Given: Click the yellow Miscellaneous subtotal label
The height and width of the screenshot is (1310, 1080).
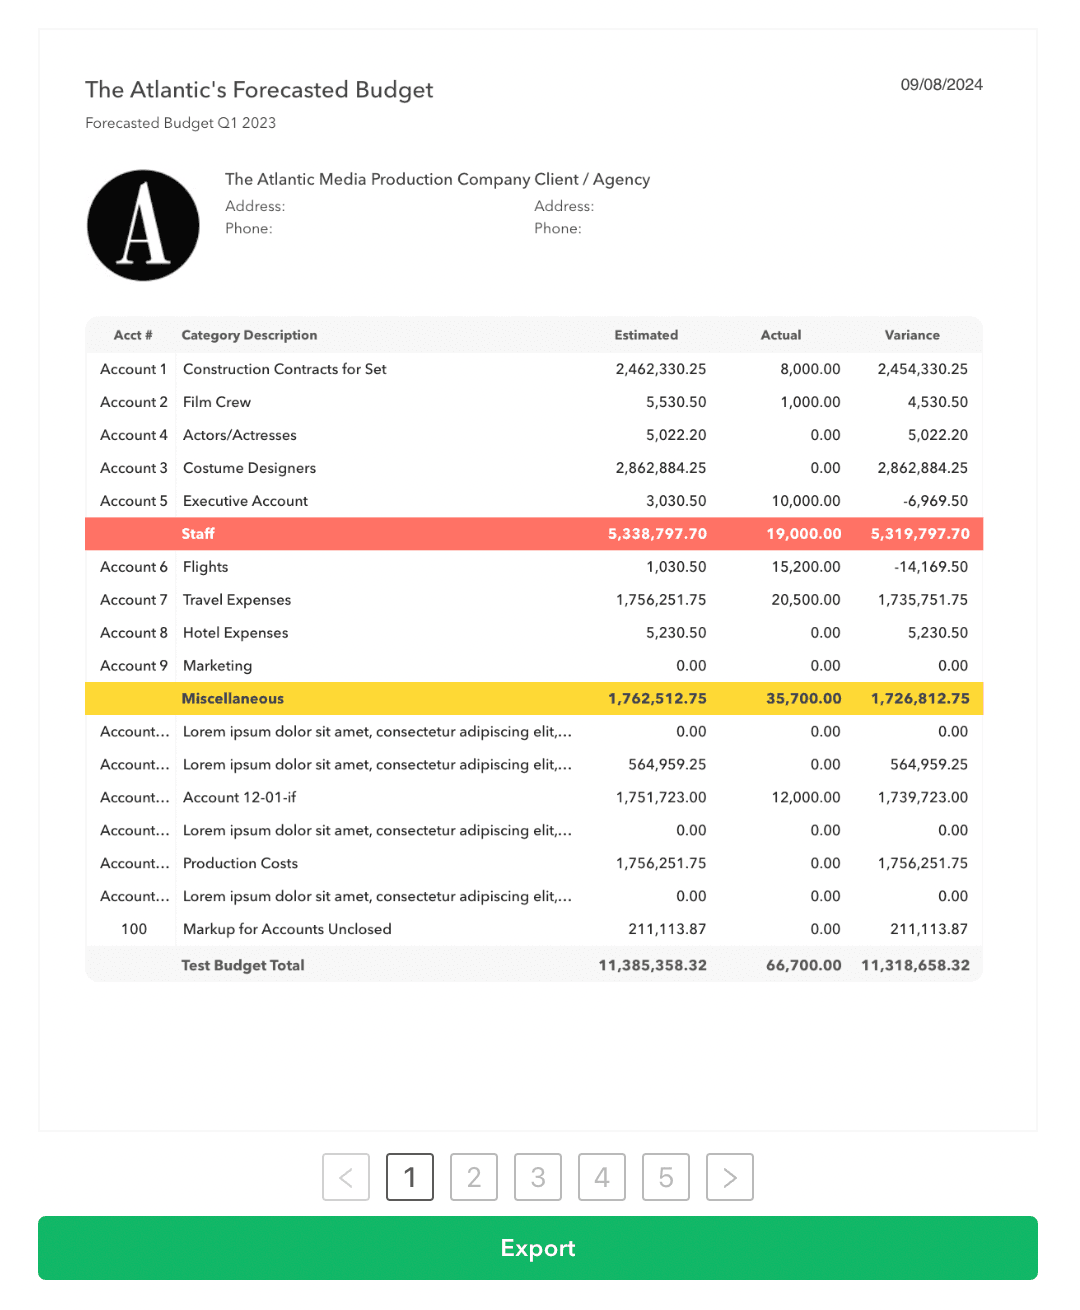Looking at the screenshot, I should (x=232, y=699).
